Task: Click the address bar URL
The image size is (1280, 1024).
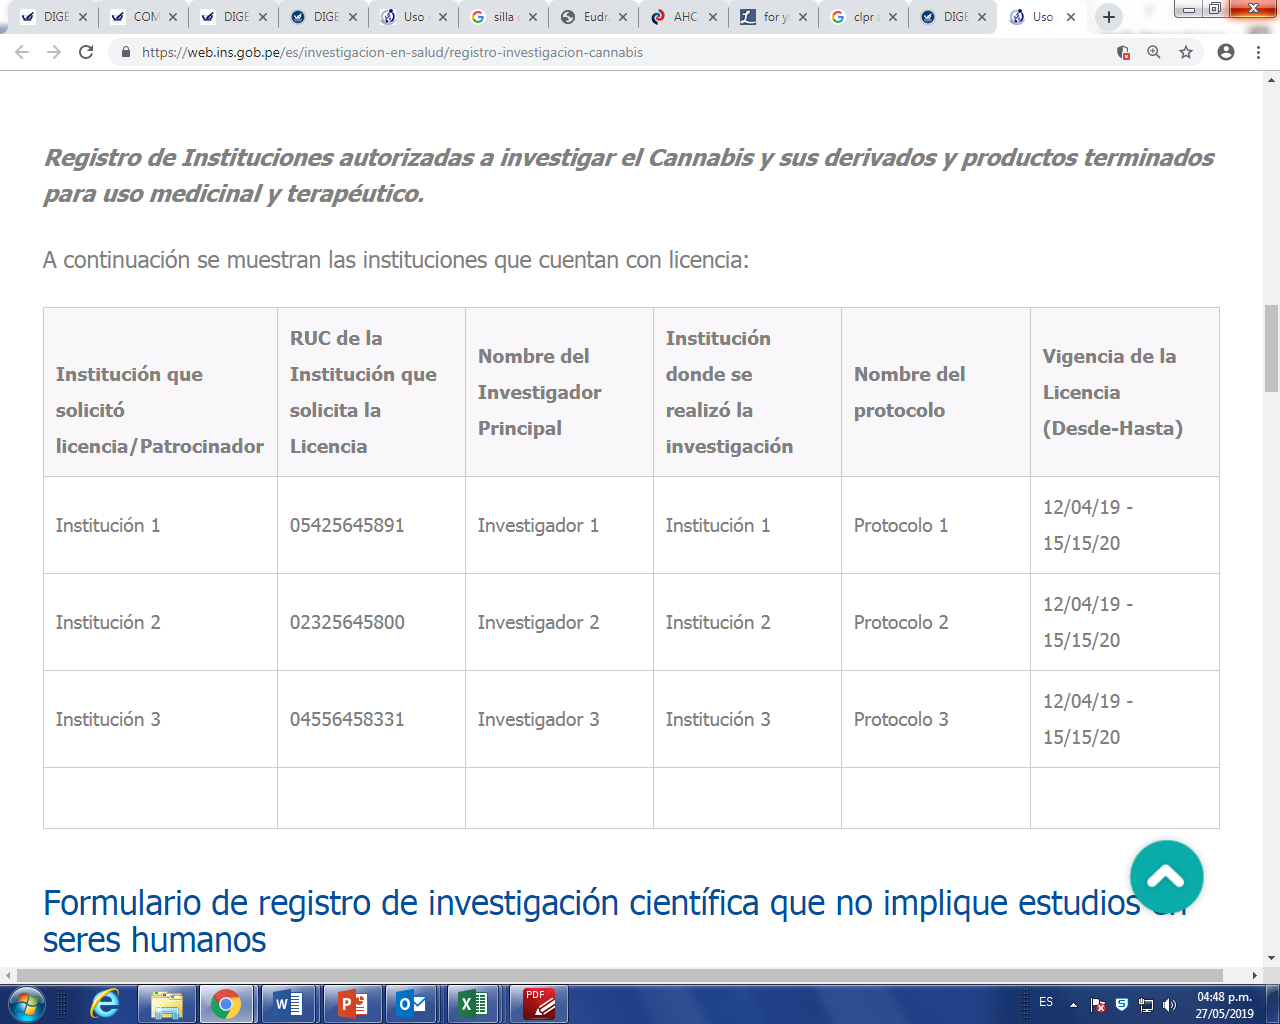Action: coord(392,52)
